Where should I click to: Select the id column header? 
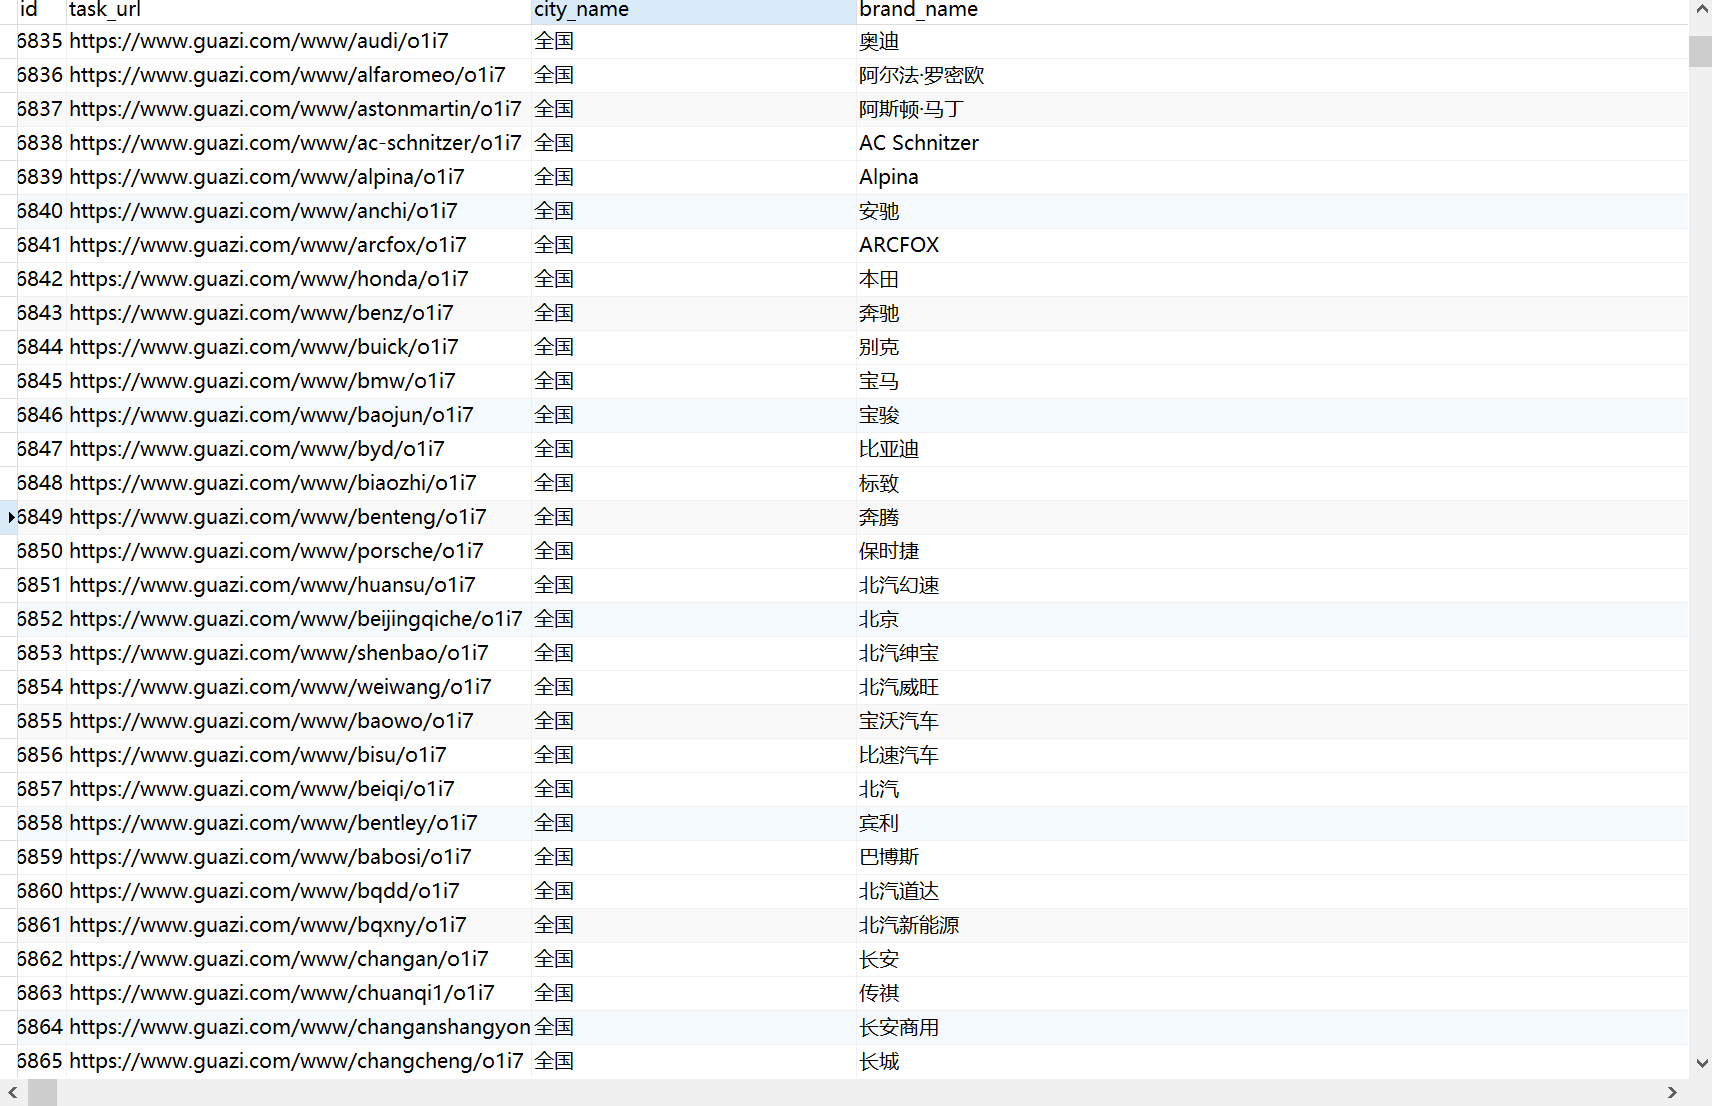coord(41,10)
